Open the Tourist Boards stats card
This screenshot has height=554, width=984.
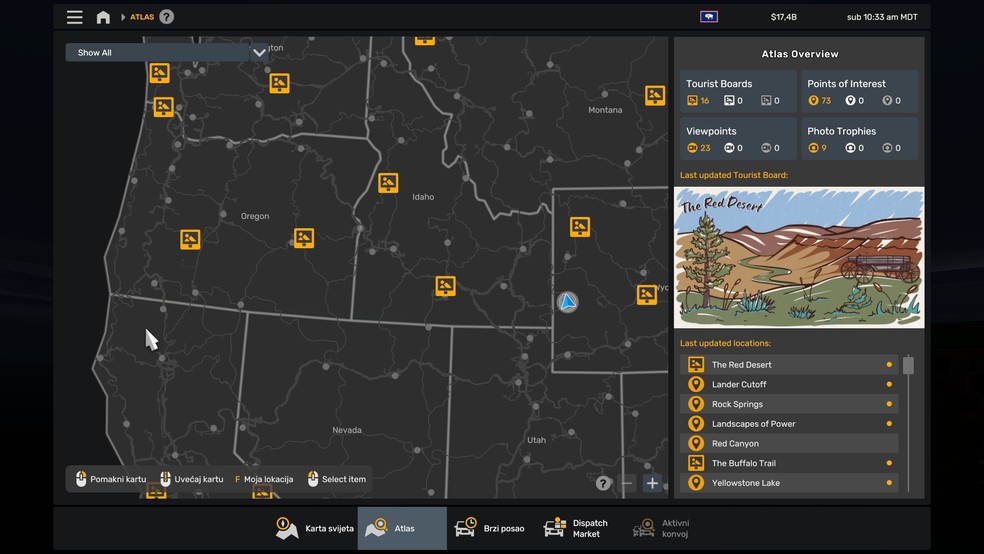(738, 92)
